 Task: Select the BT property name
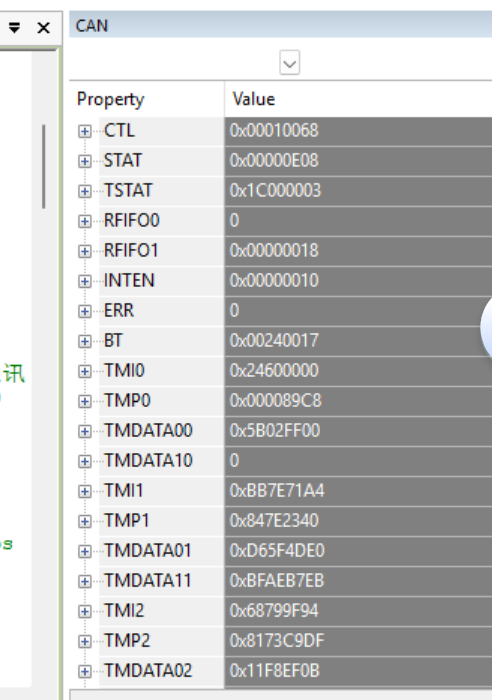[113, 341]
